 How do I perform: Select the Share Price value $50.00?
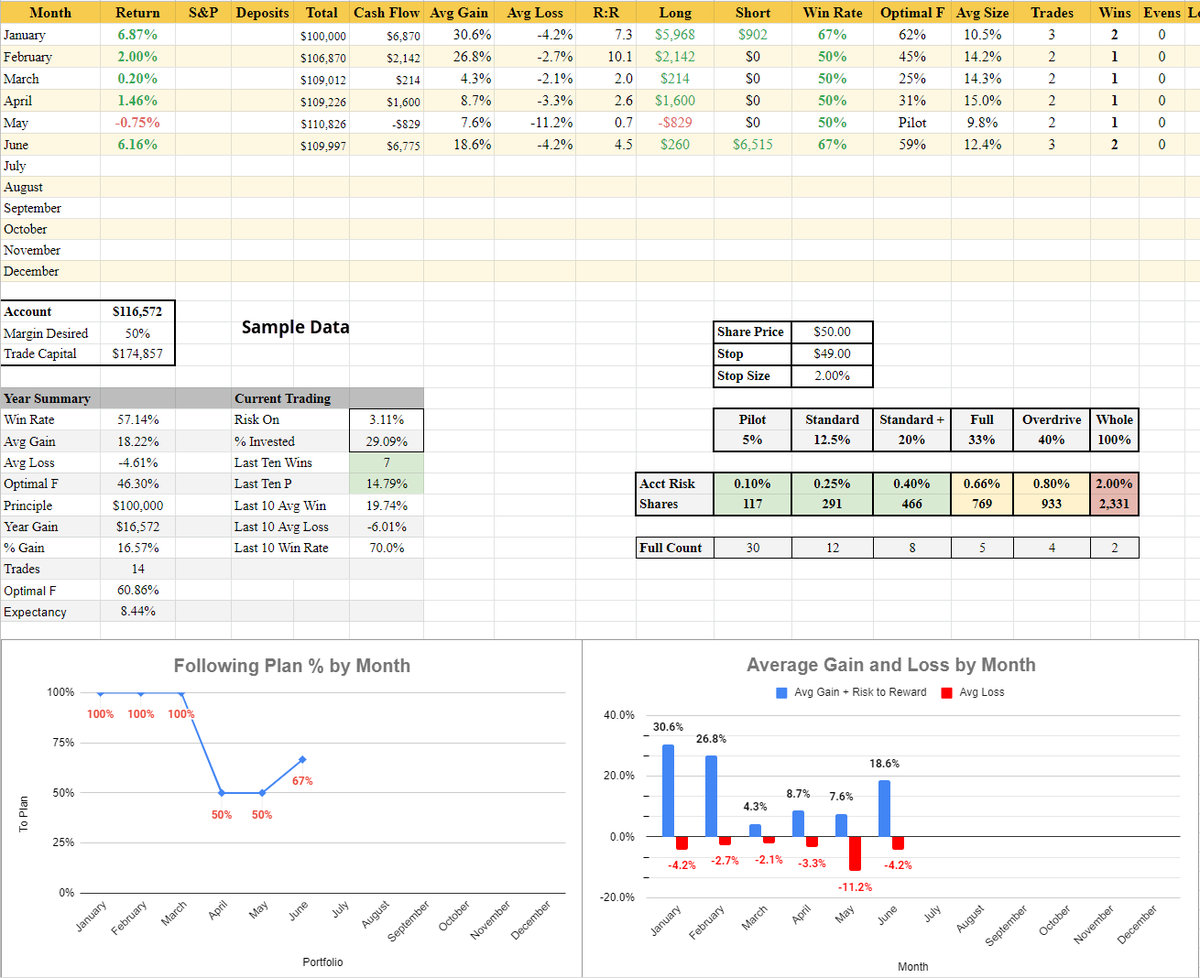click(833, 331)
